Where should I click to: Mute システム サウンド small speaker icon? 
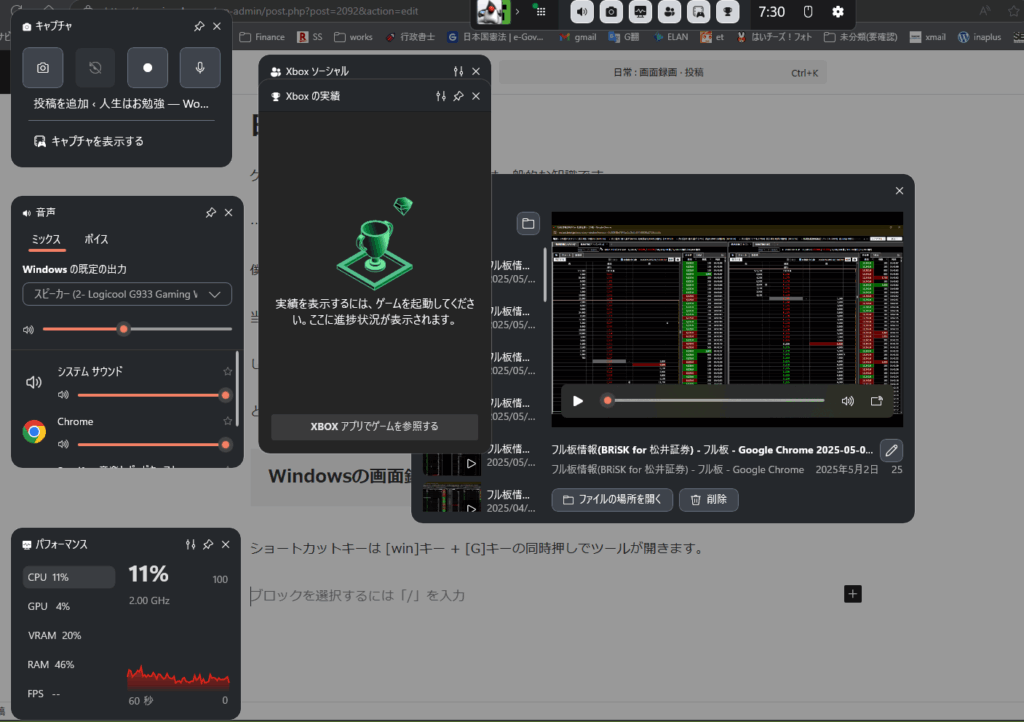click(x=63, y=395)
